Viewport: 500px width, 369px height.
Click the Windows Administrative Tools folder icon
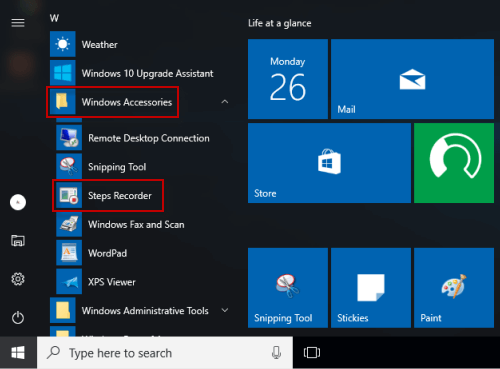click(x=63, y=310)
